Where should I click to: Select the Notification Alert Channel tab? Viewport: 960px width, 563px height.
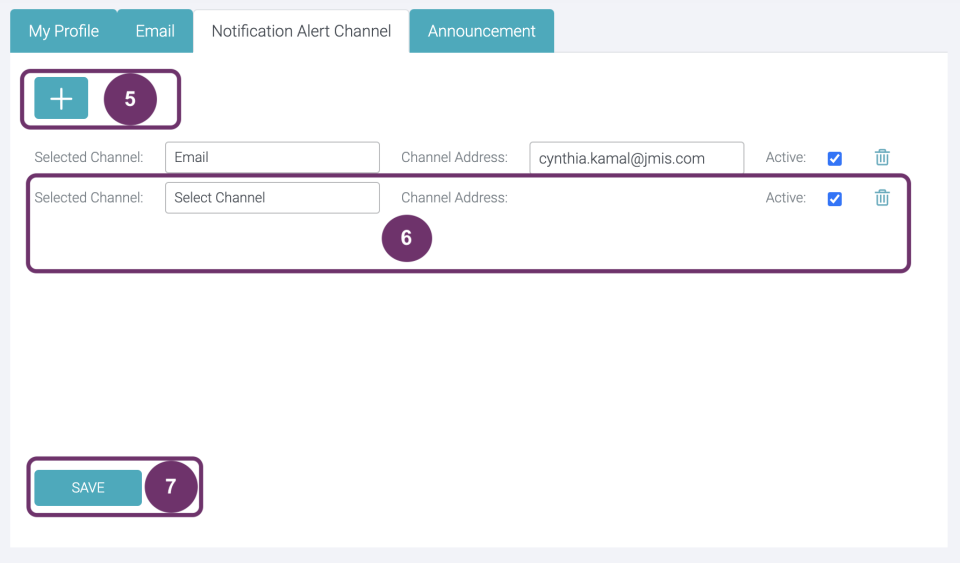[301, 31]
